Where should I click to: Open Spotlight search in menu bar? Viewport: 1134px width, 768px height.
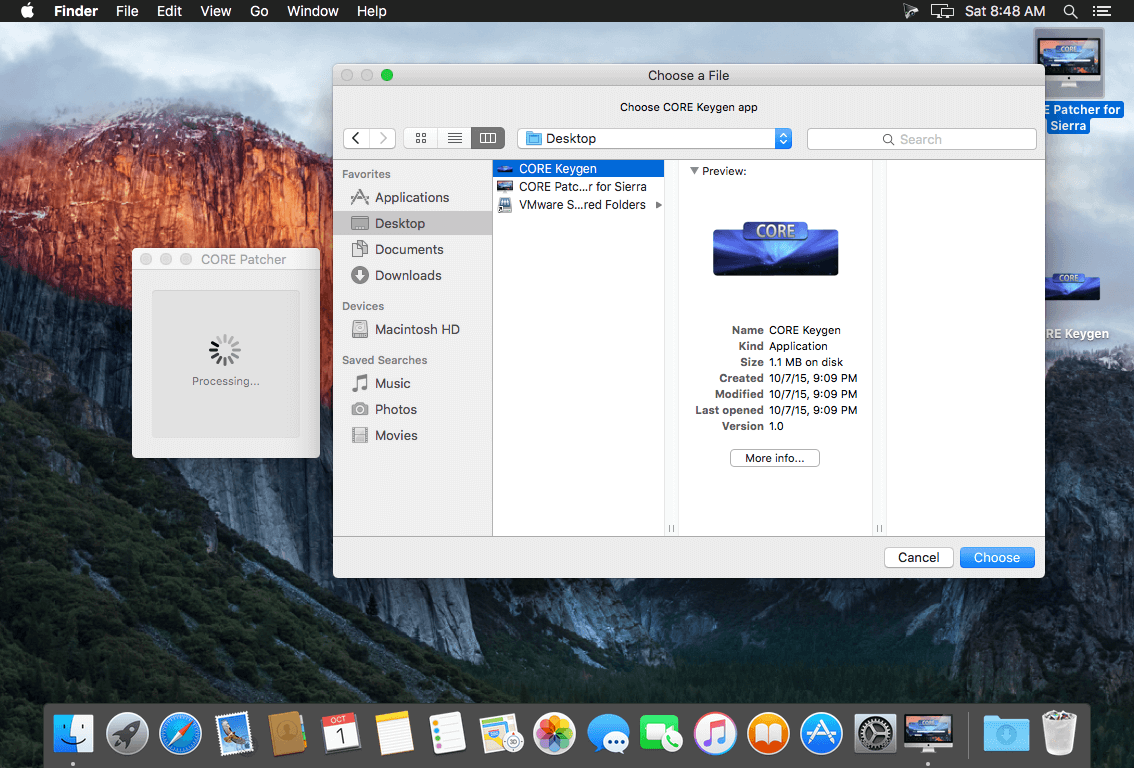pos(1070,11)
